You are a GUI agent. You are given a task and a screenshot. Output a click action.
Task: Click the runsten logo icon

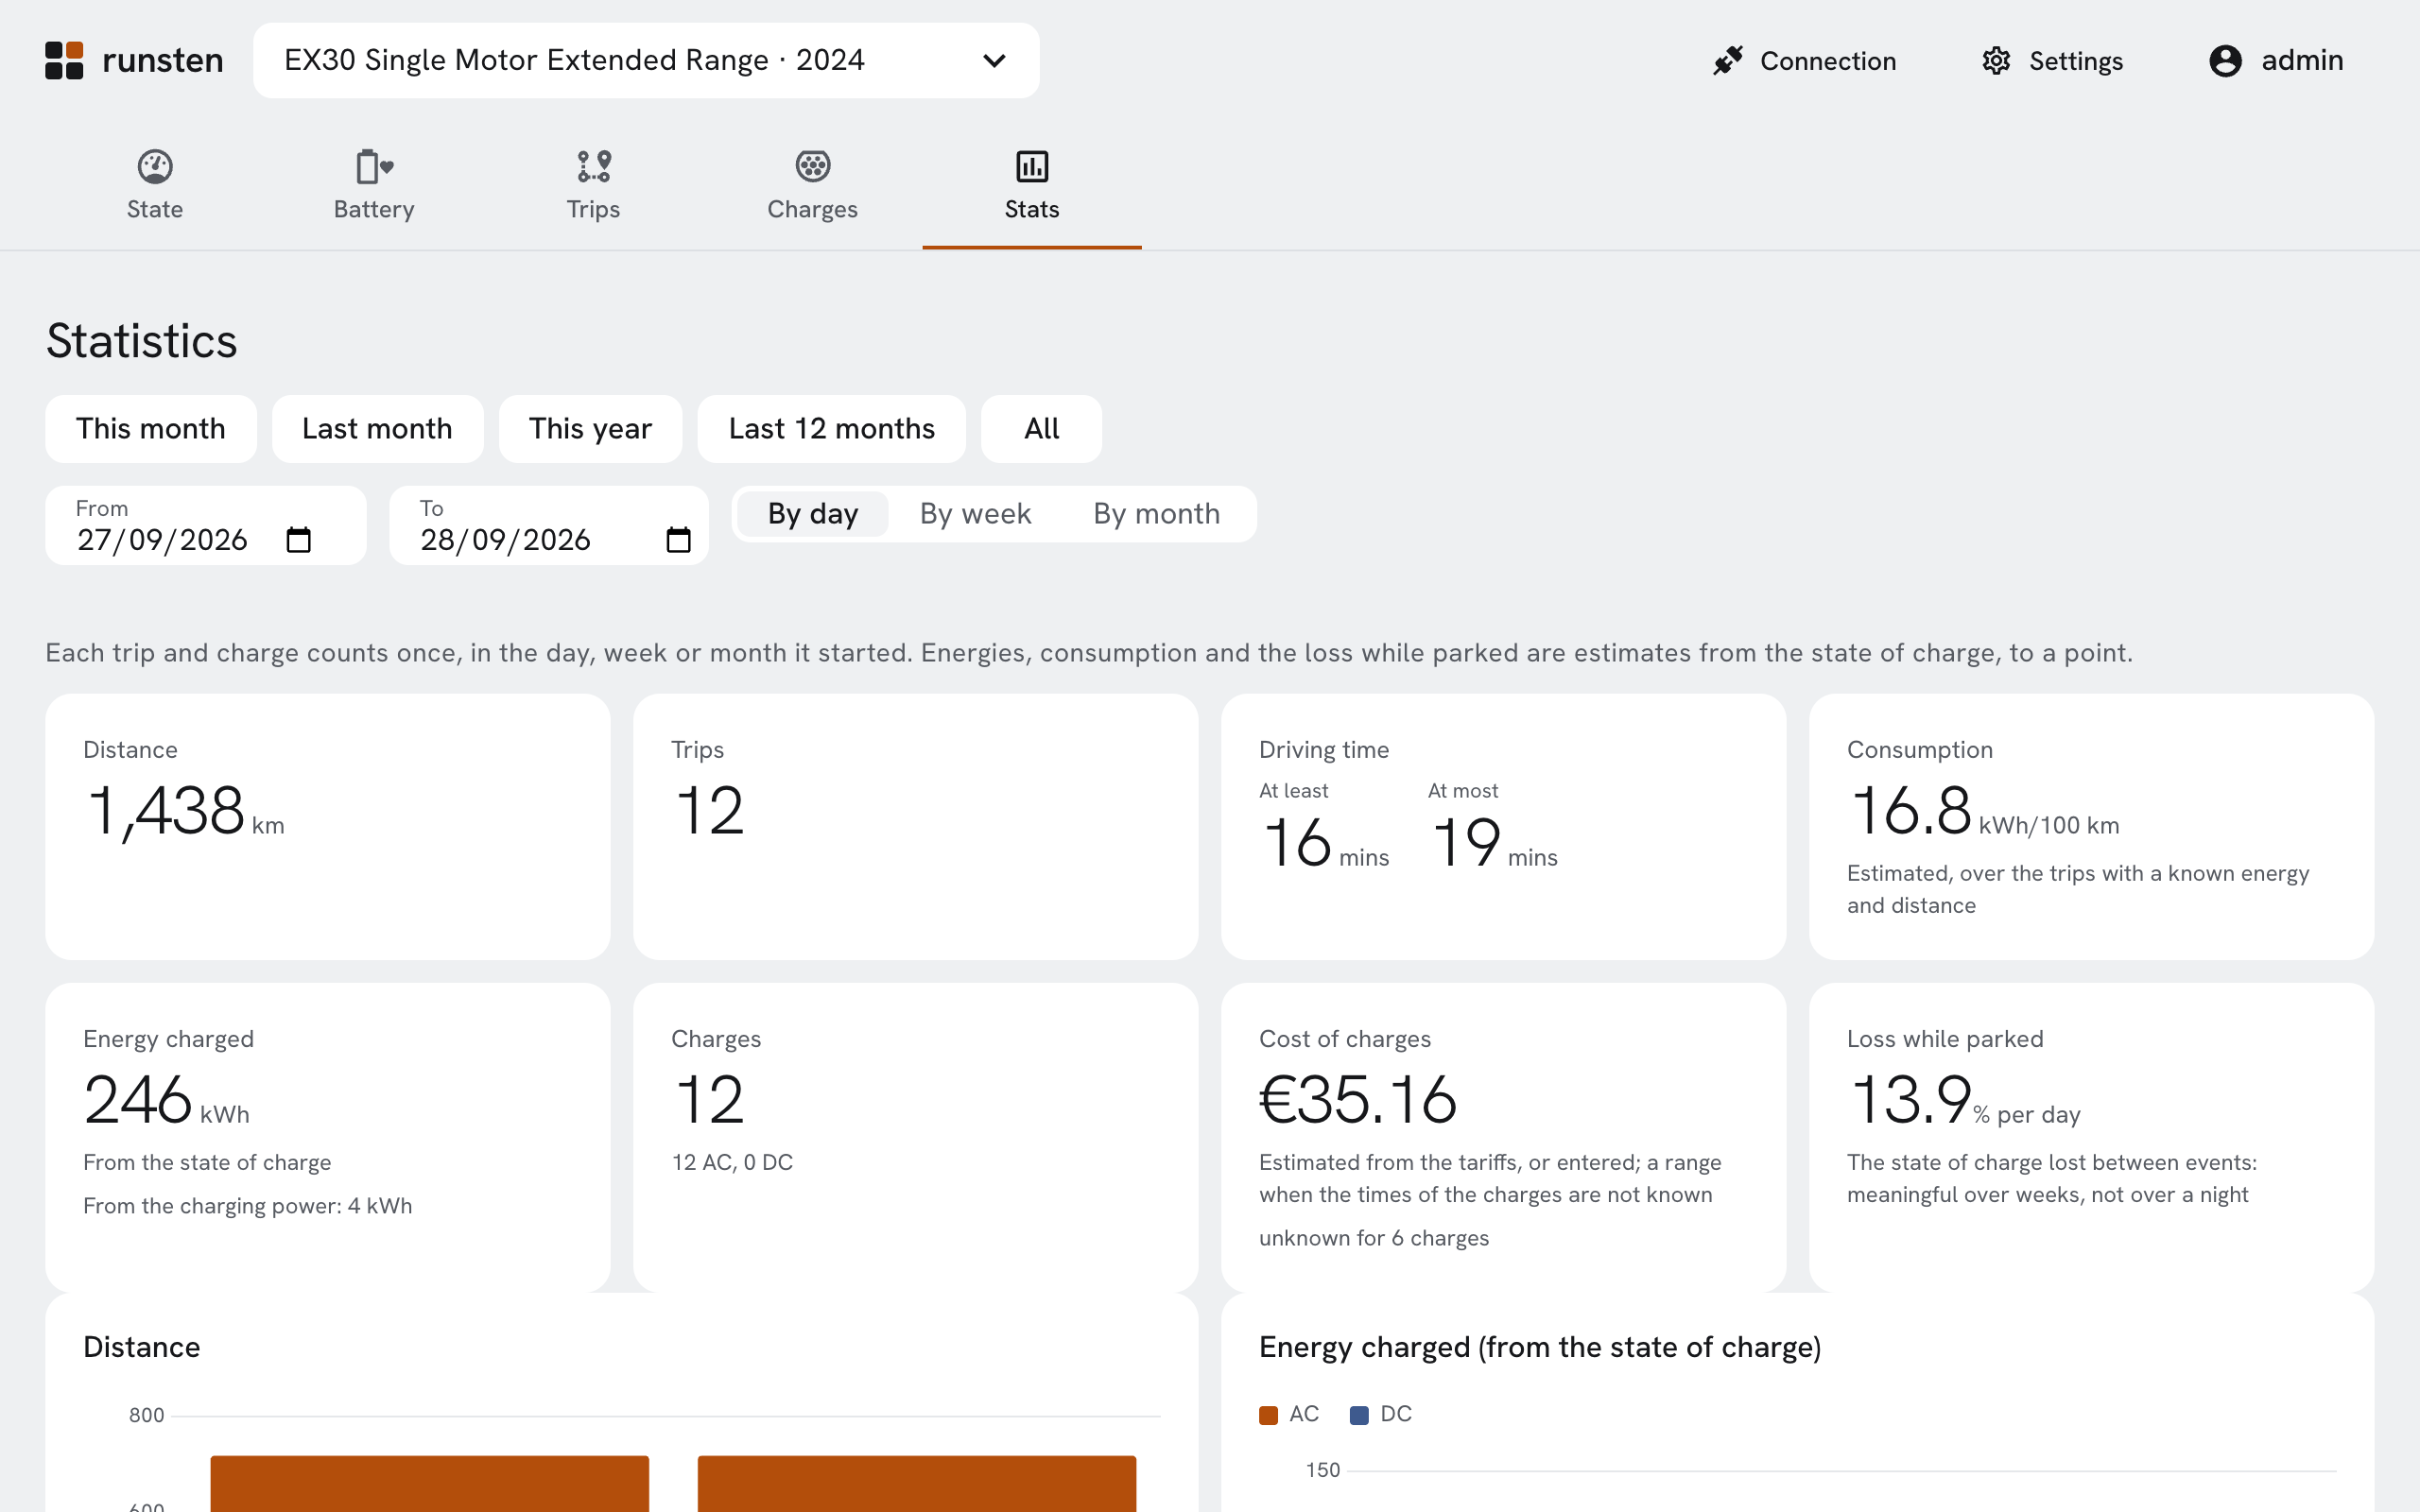64,60
